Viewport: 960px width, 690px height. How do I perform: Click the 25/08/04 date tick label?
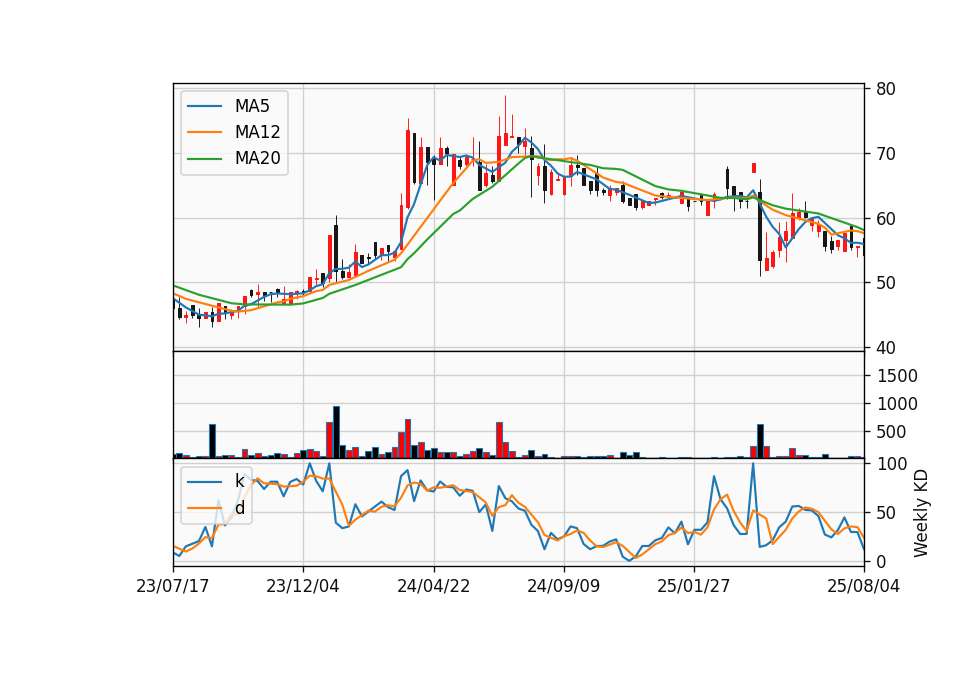(x=863, y=586)
